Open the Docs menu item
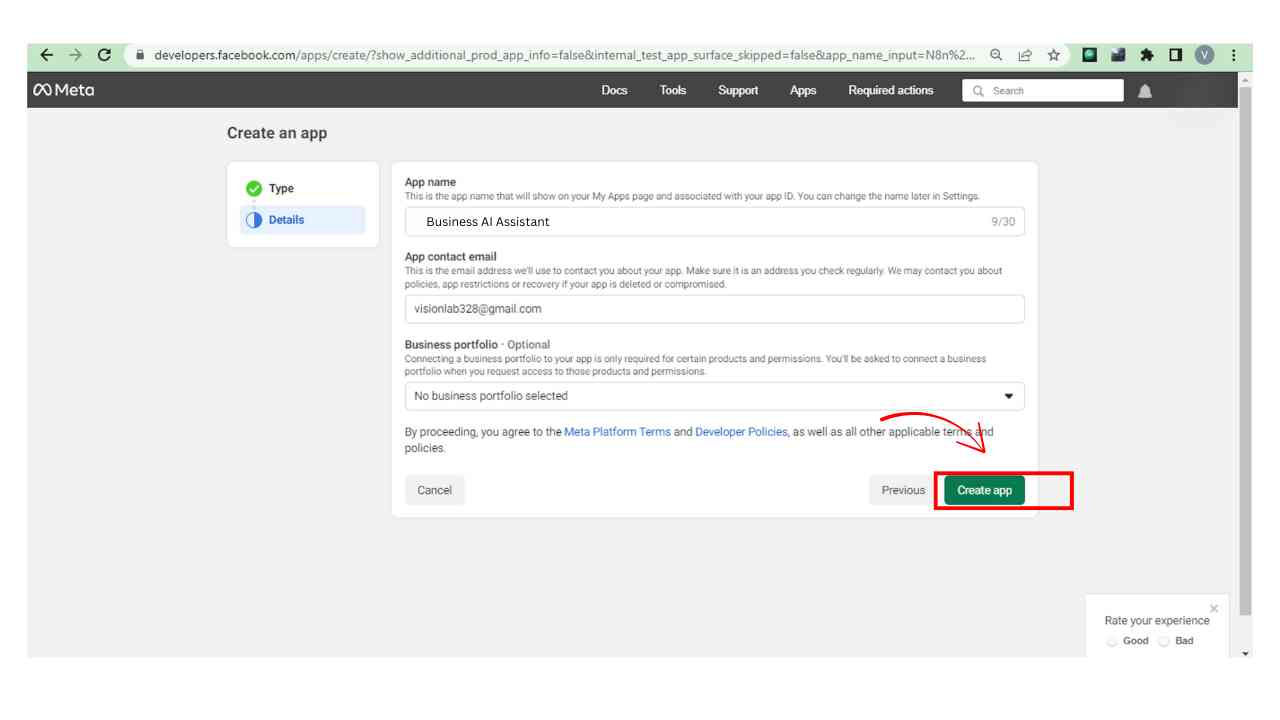Screen dimensions: 1280x720 point(614,91)
